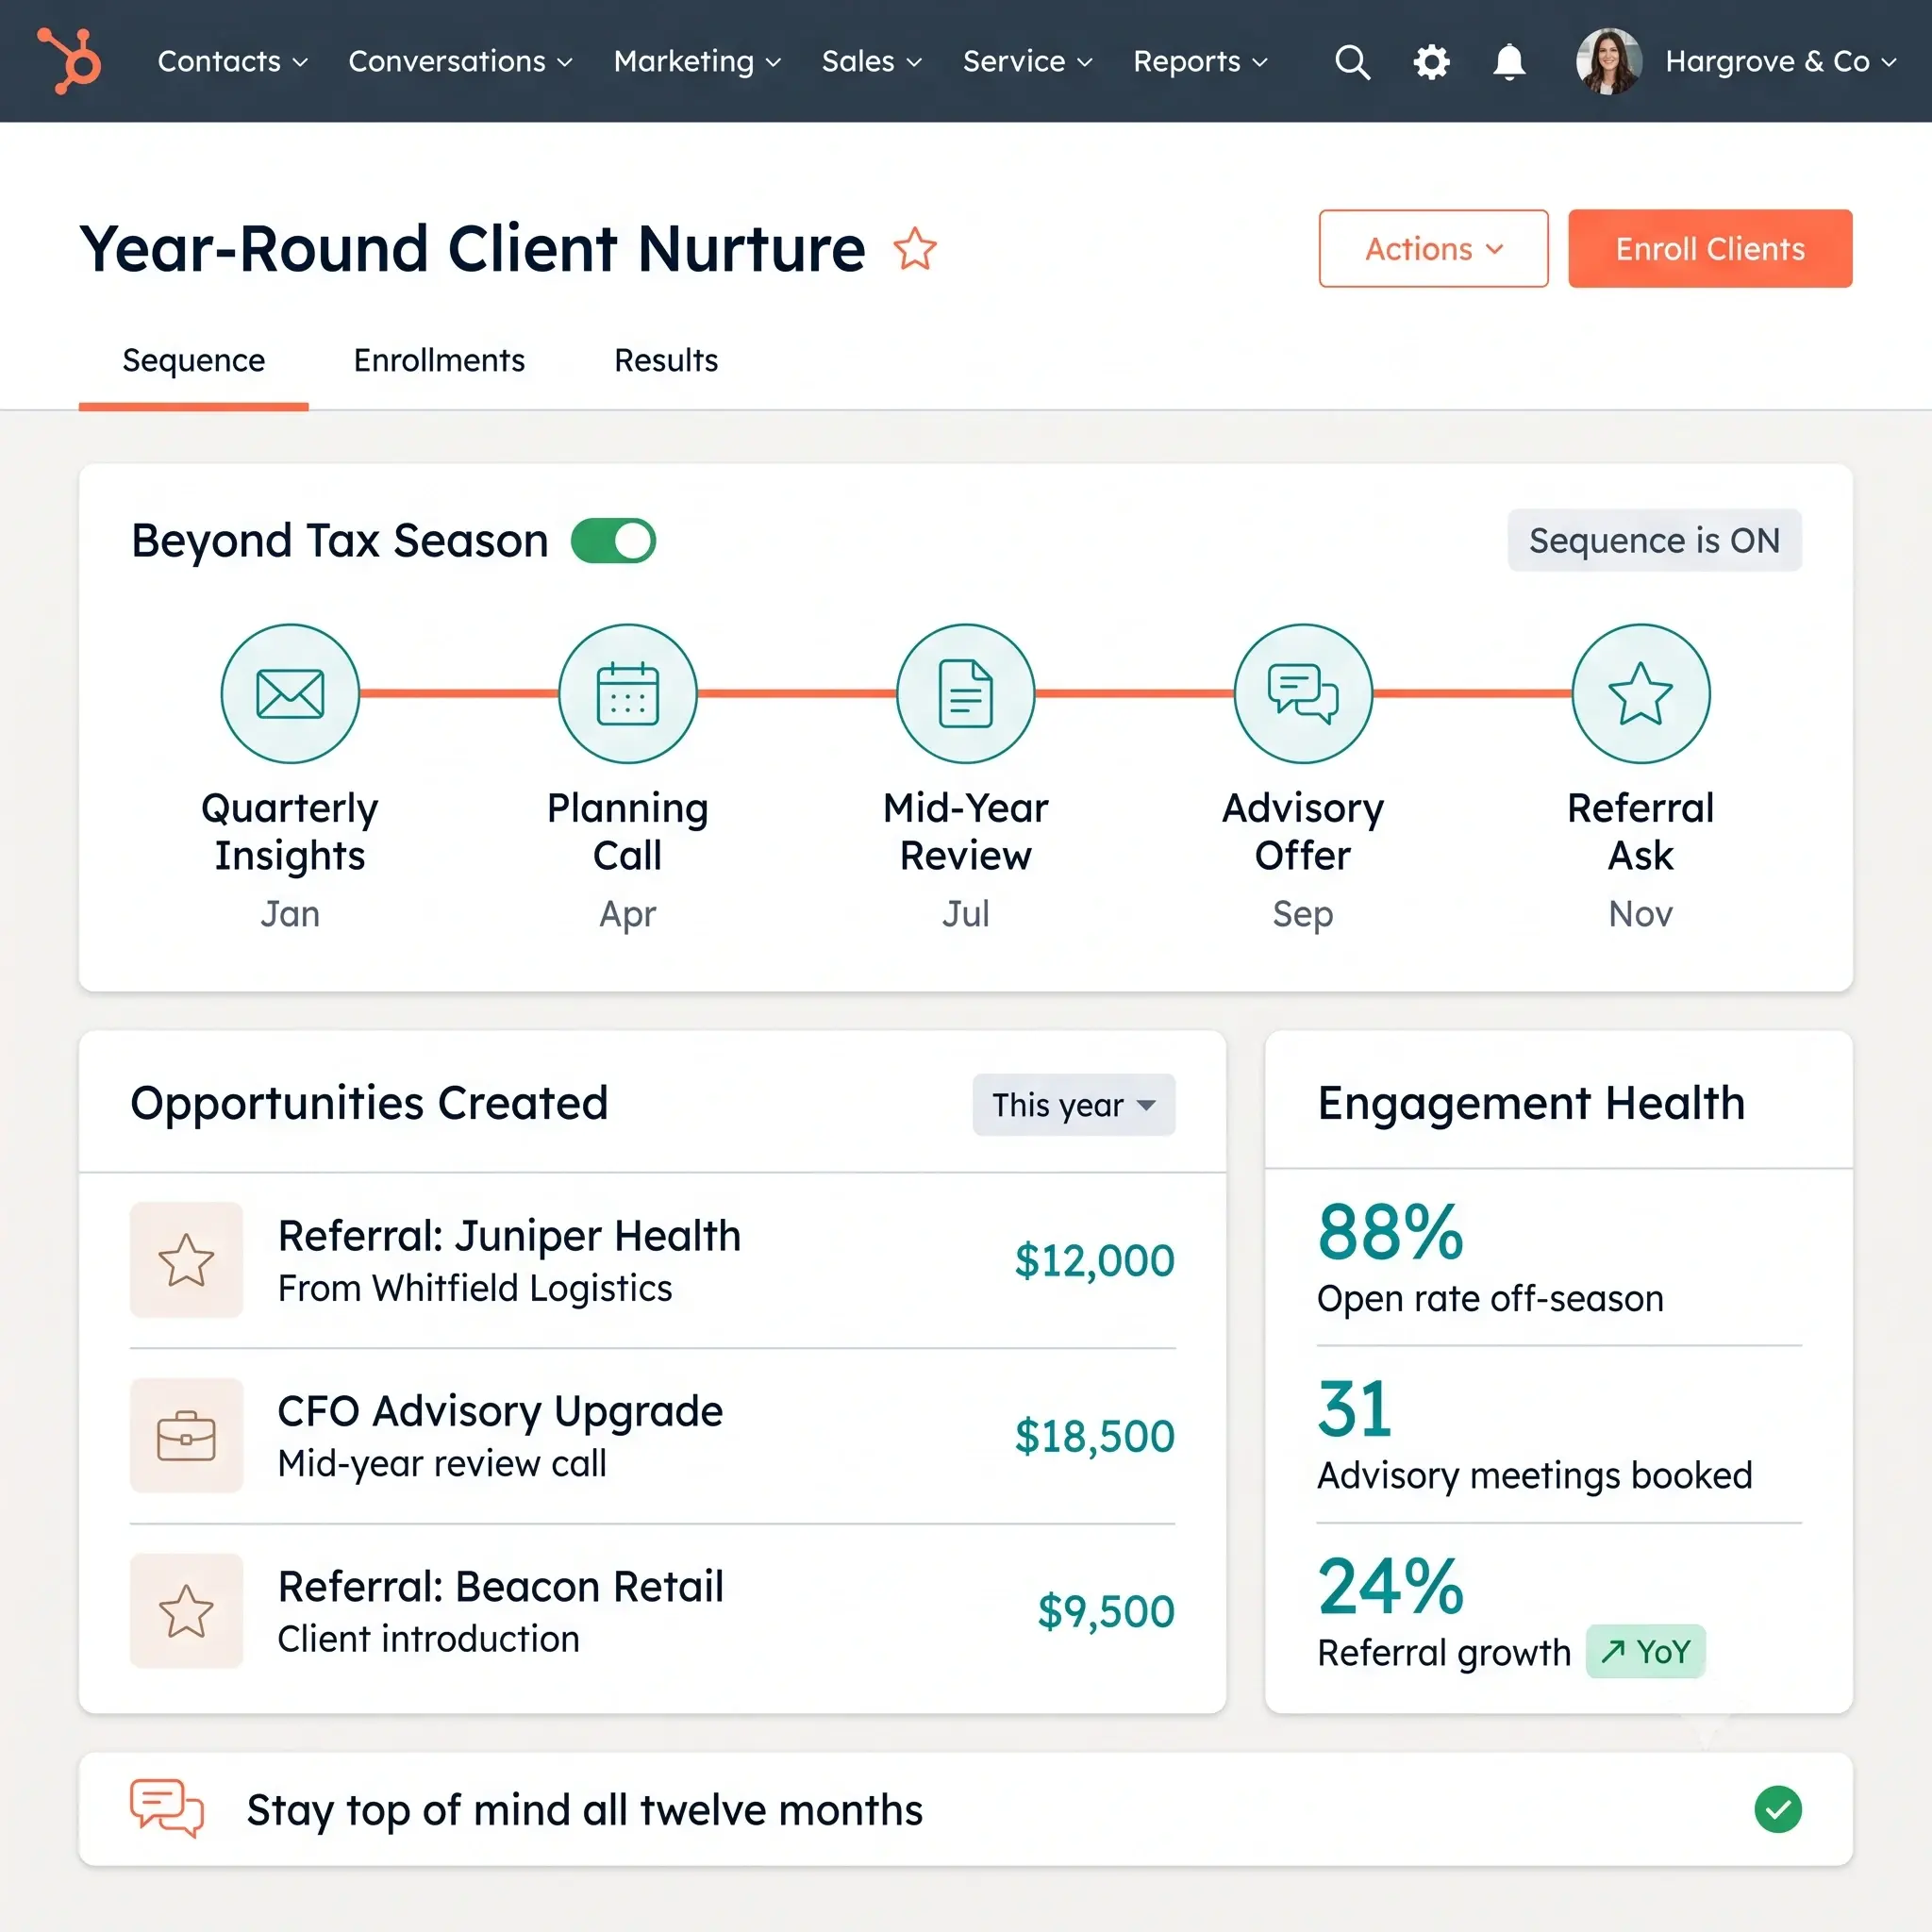The image size is (1932, 1932).
Task: Expand the Sales menu
Action: (872, 62)
